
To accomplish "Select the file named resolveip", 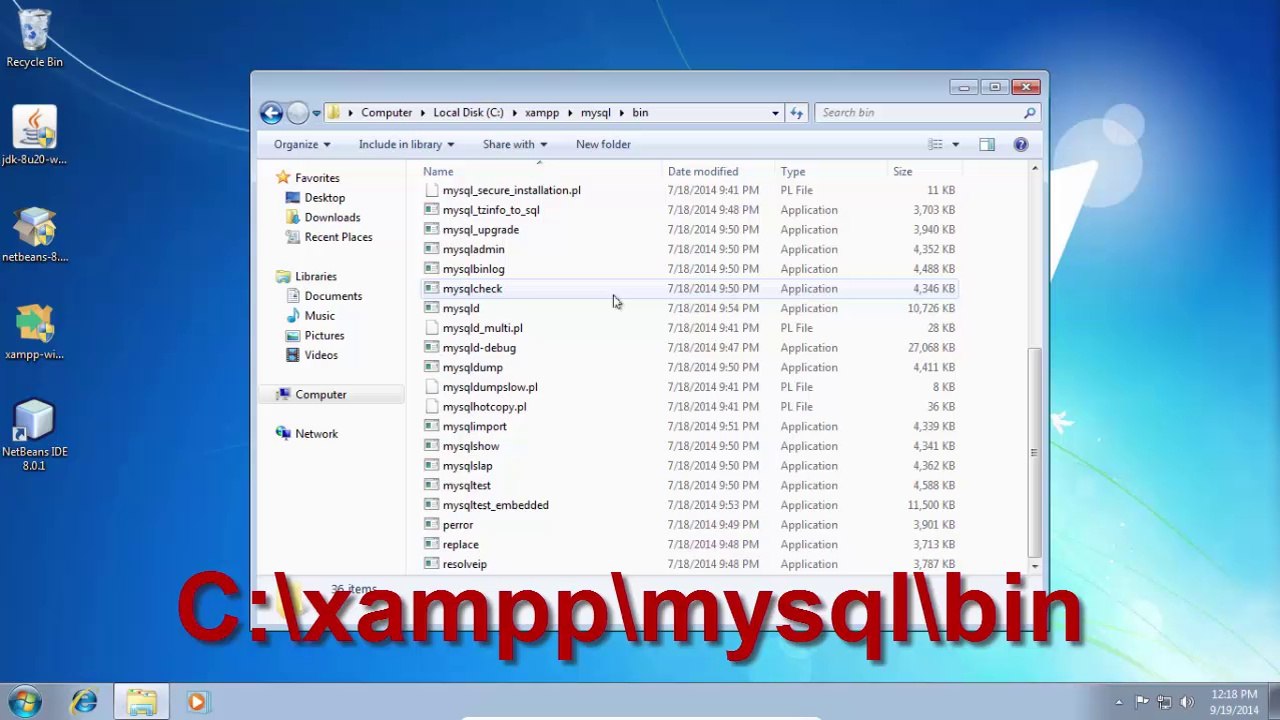I will pyautogui.click(x=464, y=564).
